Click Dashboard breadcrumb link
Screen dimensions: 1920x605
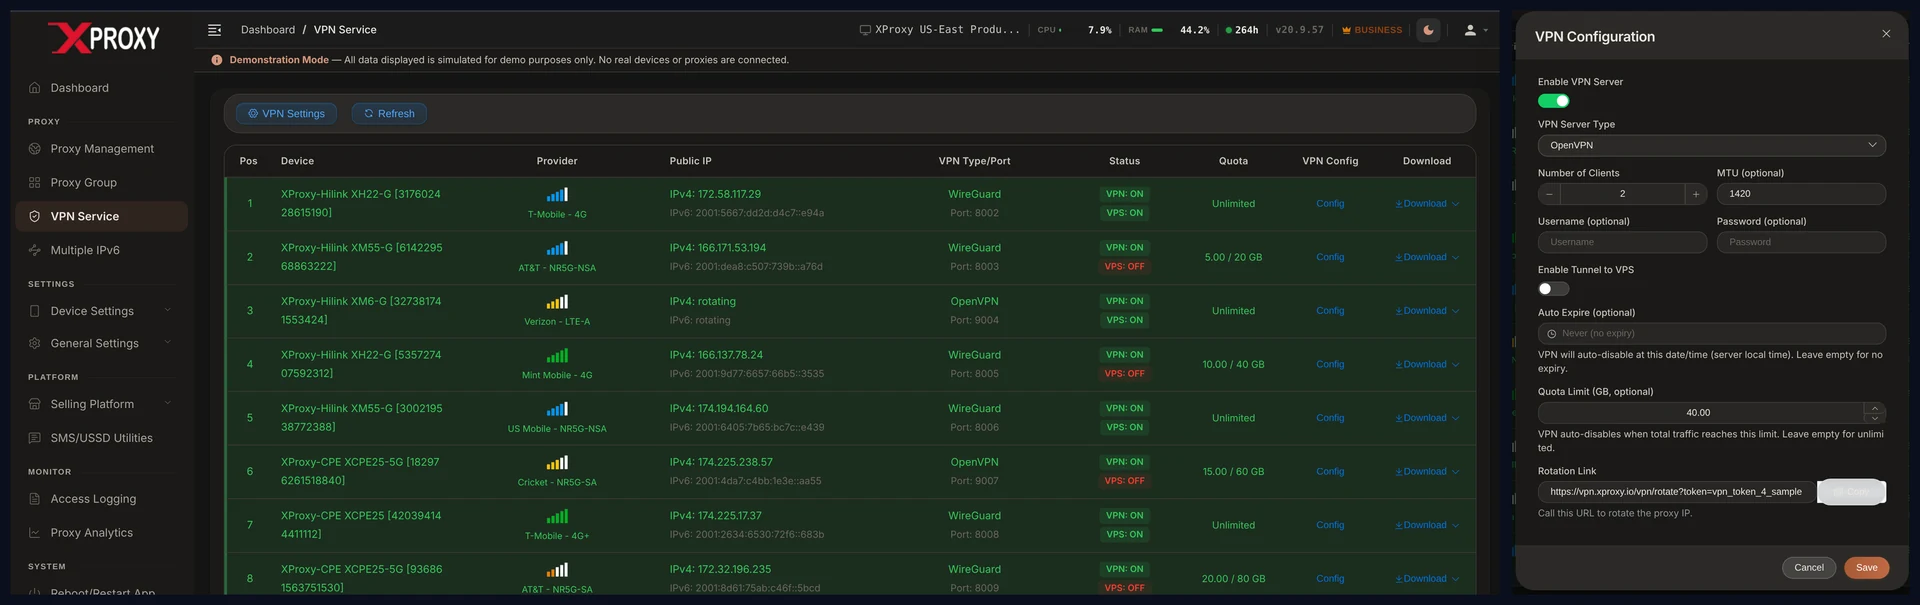click(268, 30)
